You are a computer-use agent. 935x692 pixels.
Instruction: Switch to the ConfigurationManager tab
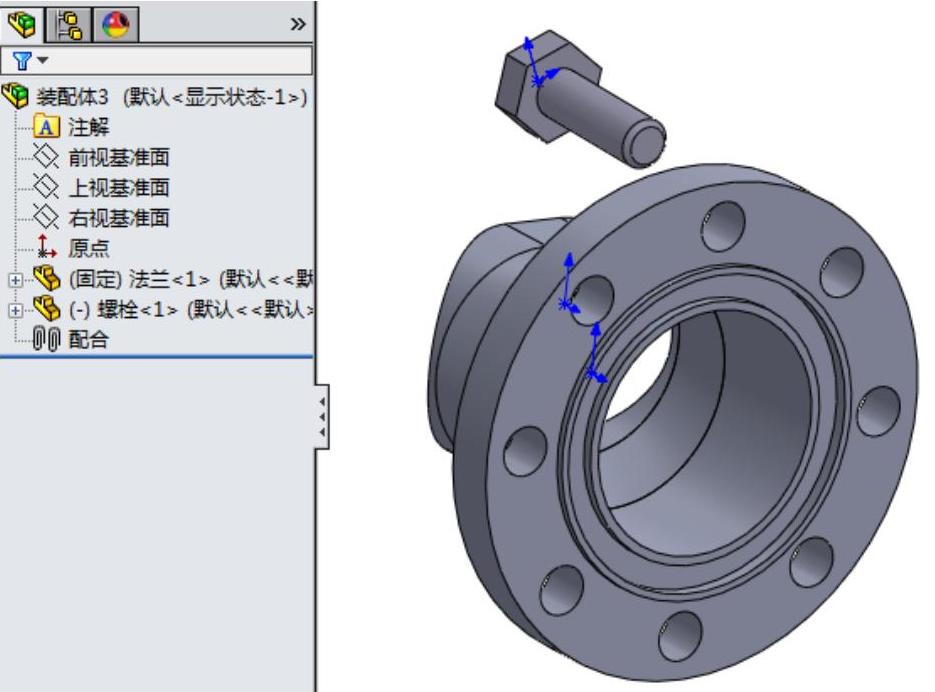click(69, 24)
